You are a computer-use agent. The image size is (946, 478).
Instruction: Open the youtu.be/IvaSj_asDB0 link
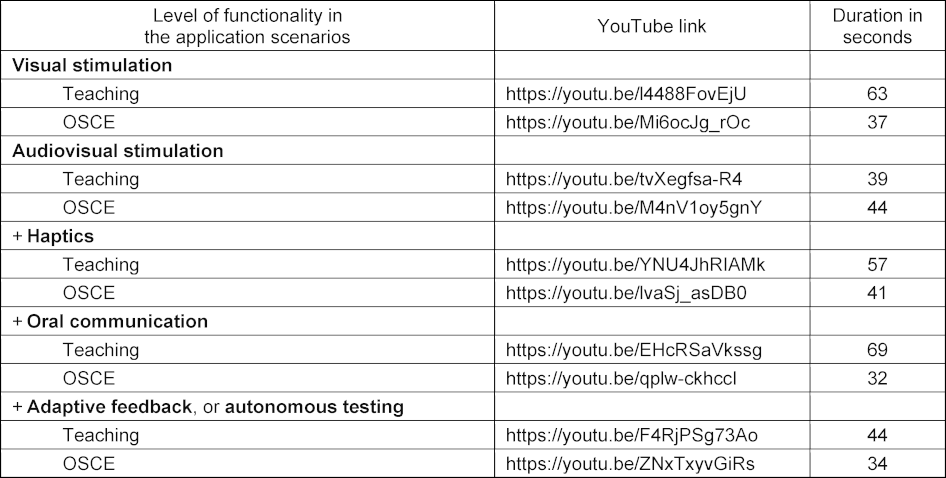pos(626,293)
